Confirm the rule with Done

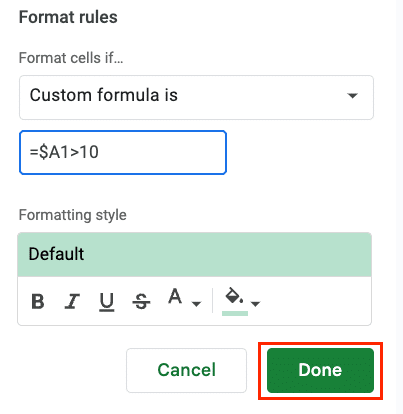[x=320, y=370]
